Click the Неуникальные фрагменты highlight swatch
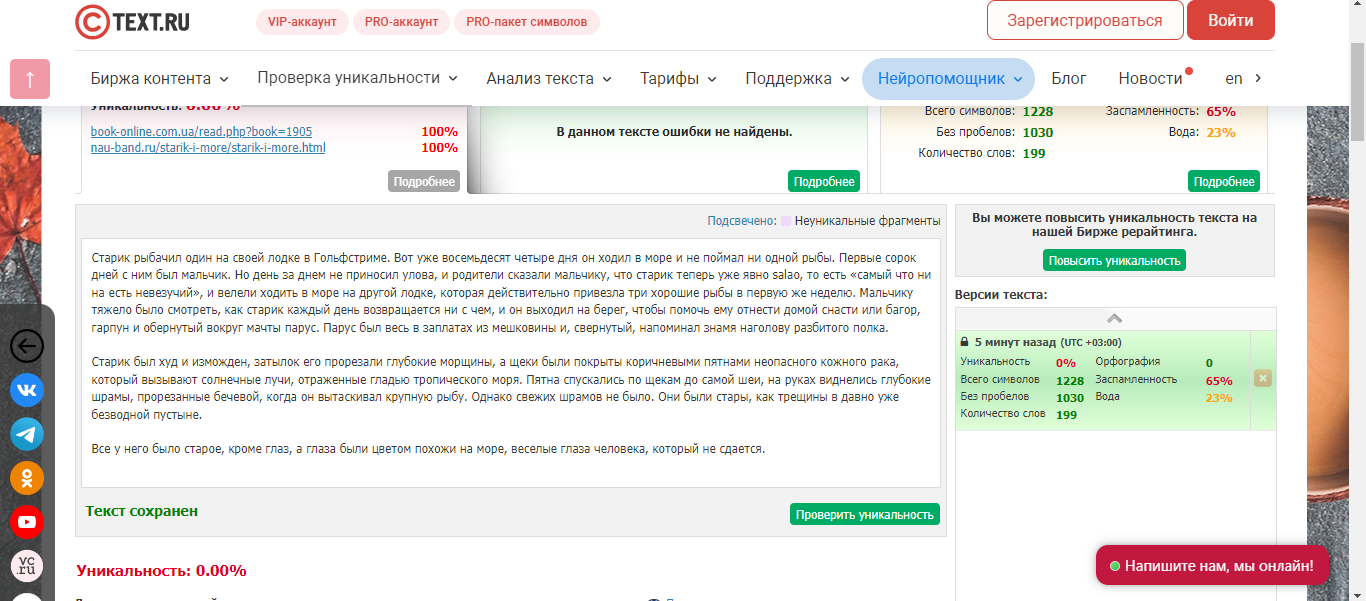 (x=786, y=221)
